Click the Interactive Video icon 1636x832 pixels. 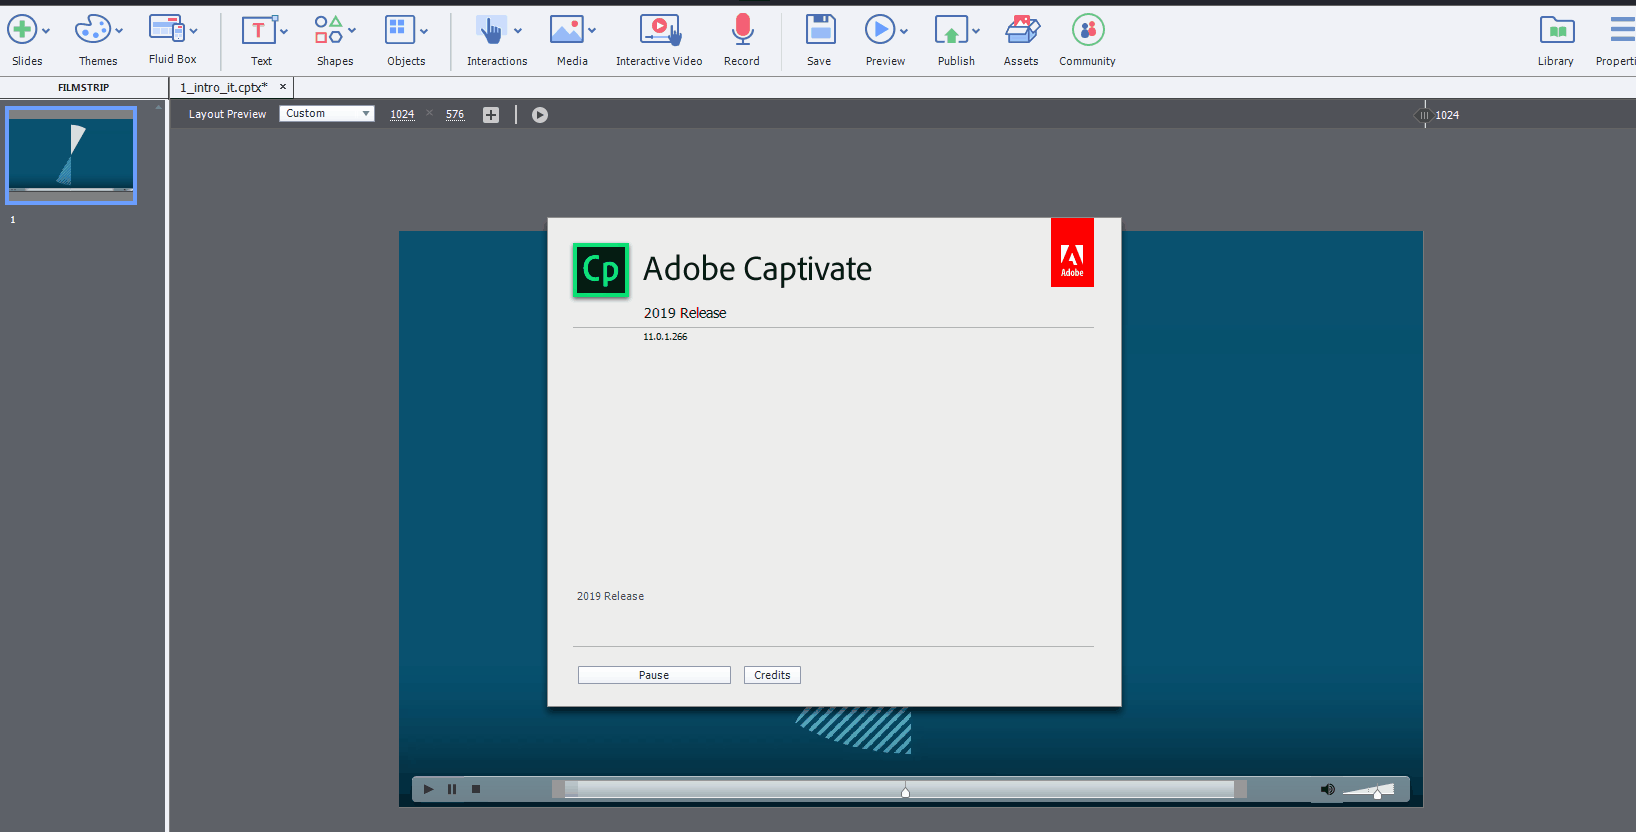pos(661,30)
